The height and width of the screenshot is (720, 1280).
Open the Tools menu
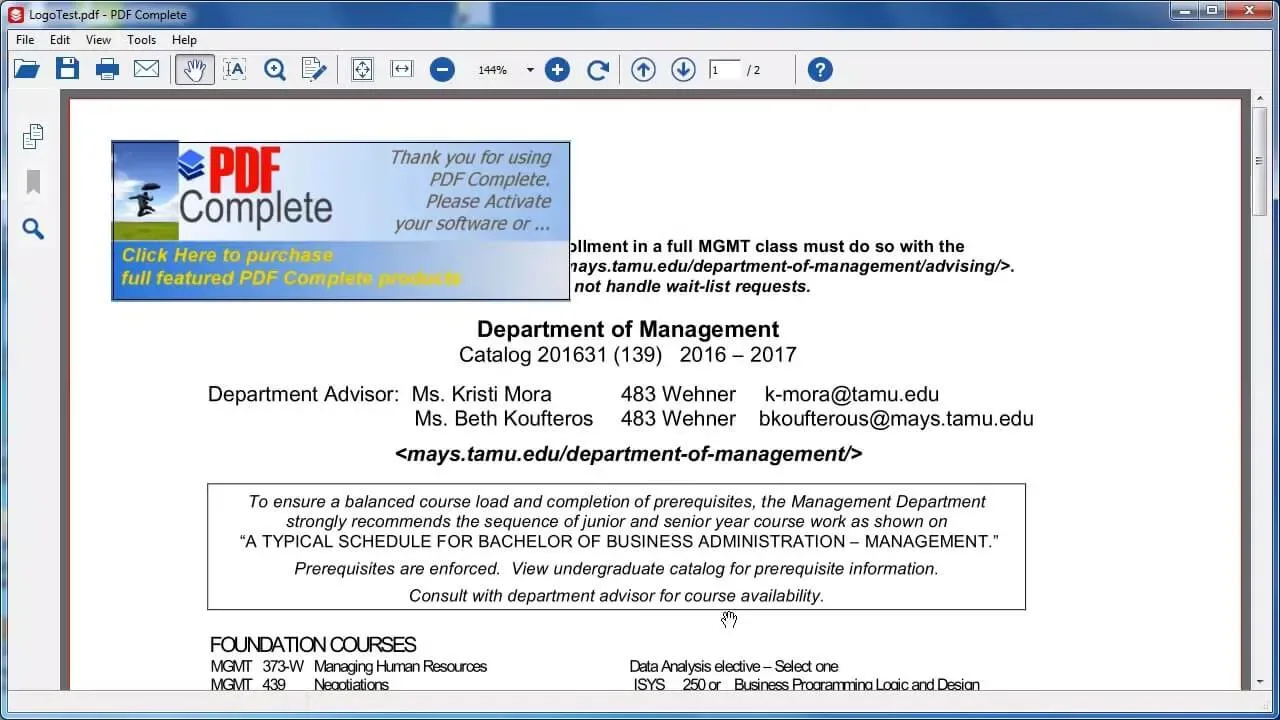142,40
